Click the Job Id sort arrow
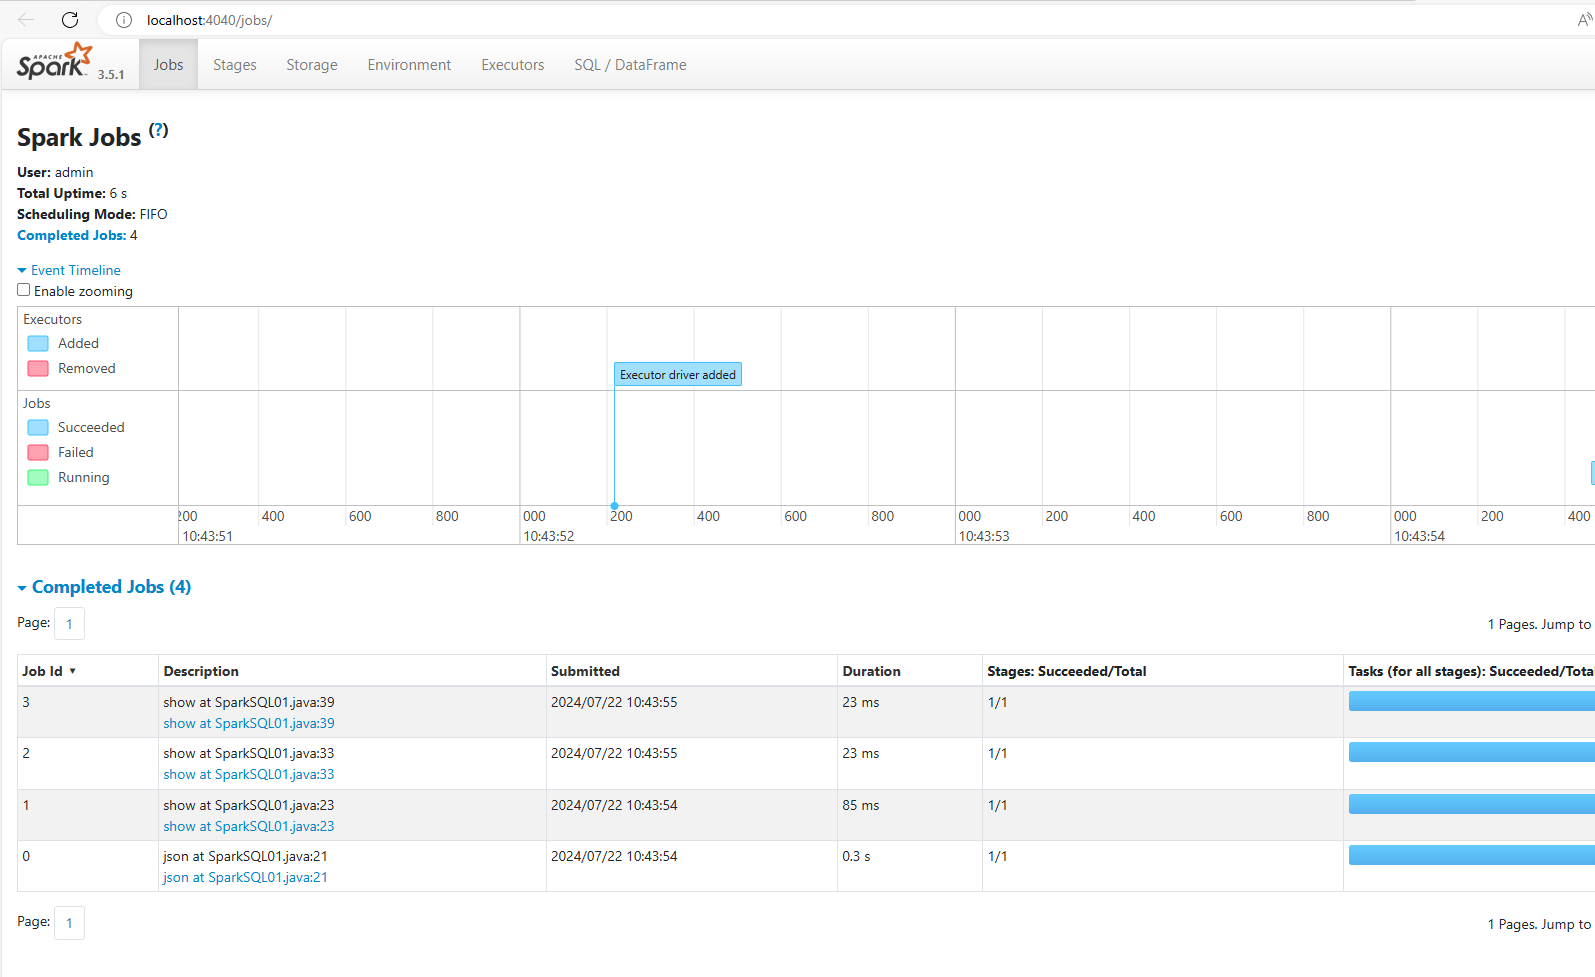1595x977 pixels. coord(73,671)
